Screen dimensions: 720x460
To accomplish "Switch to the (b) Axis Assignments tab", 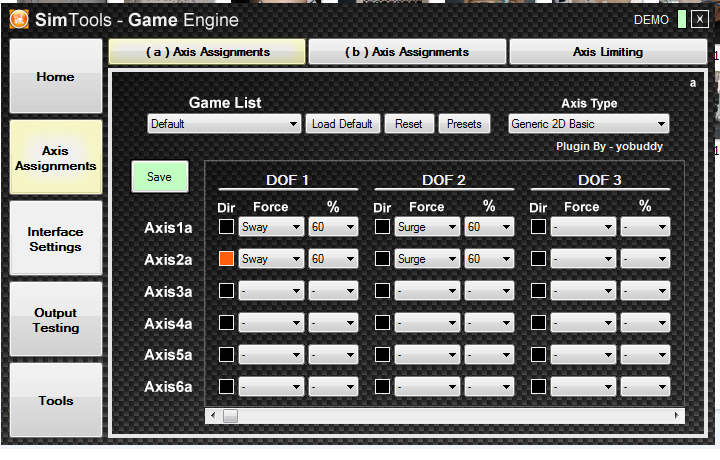I will [407, 52].
